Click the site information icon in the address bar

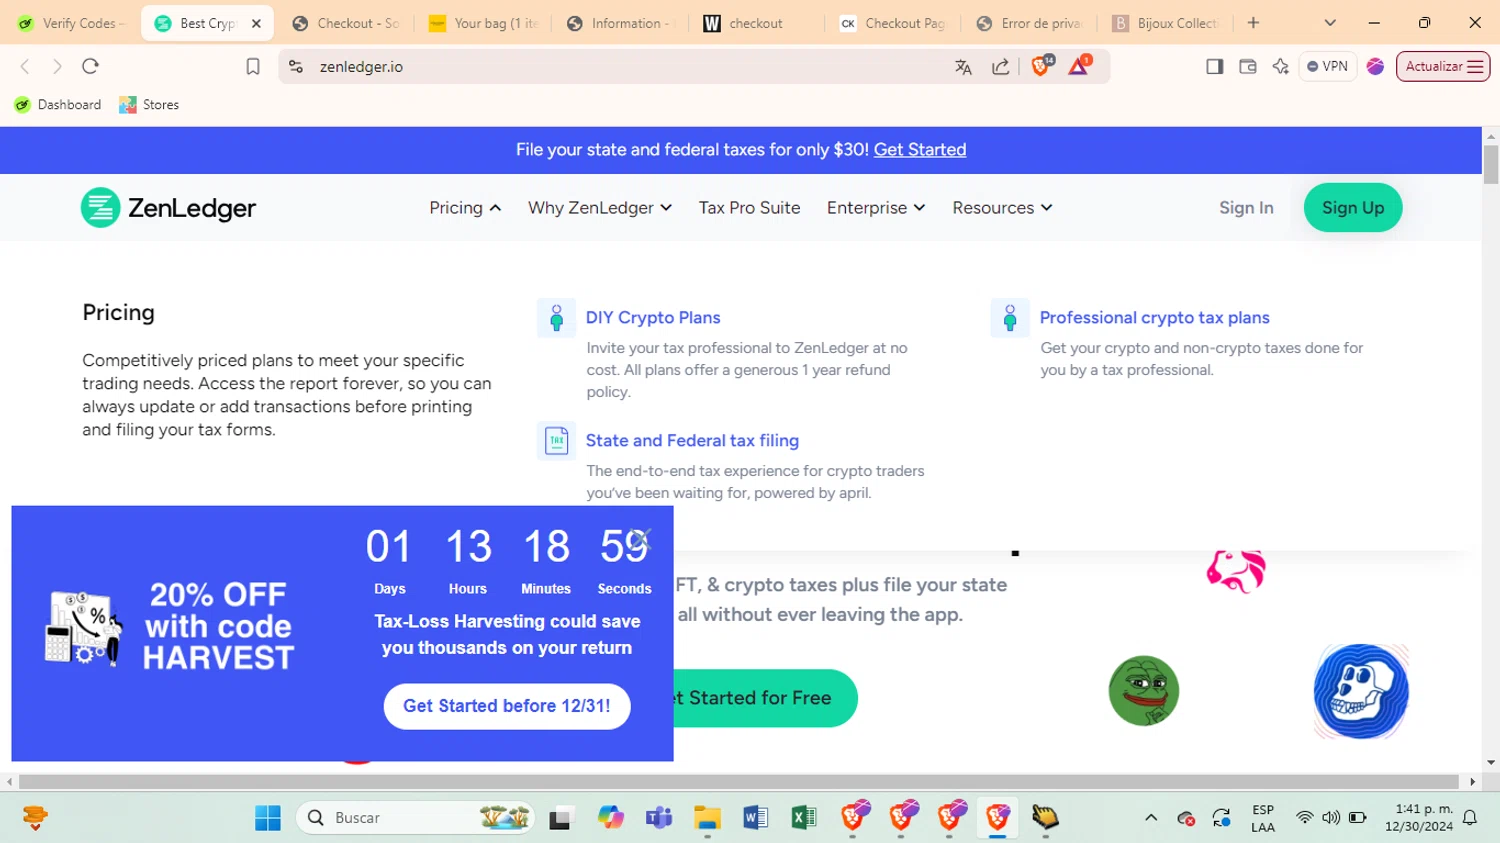[296, 66]
